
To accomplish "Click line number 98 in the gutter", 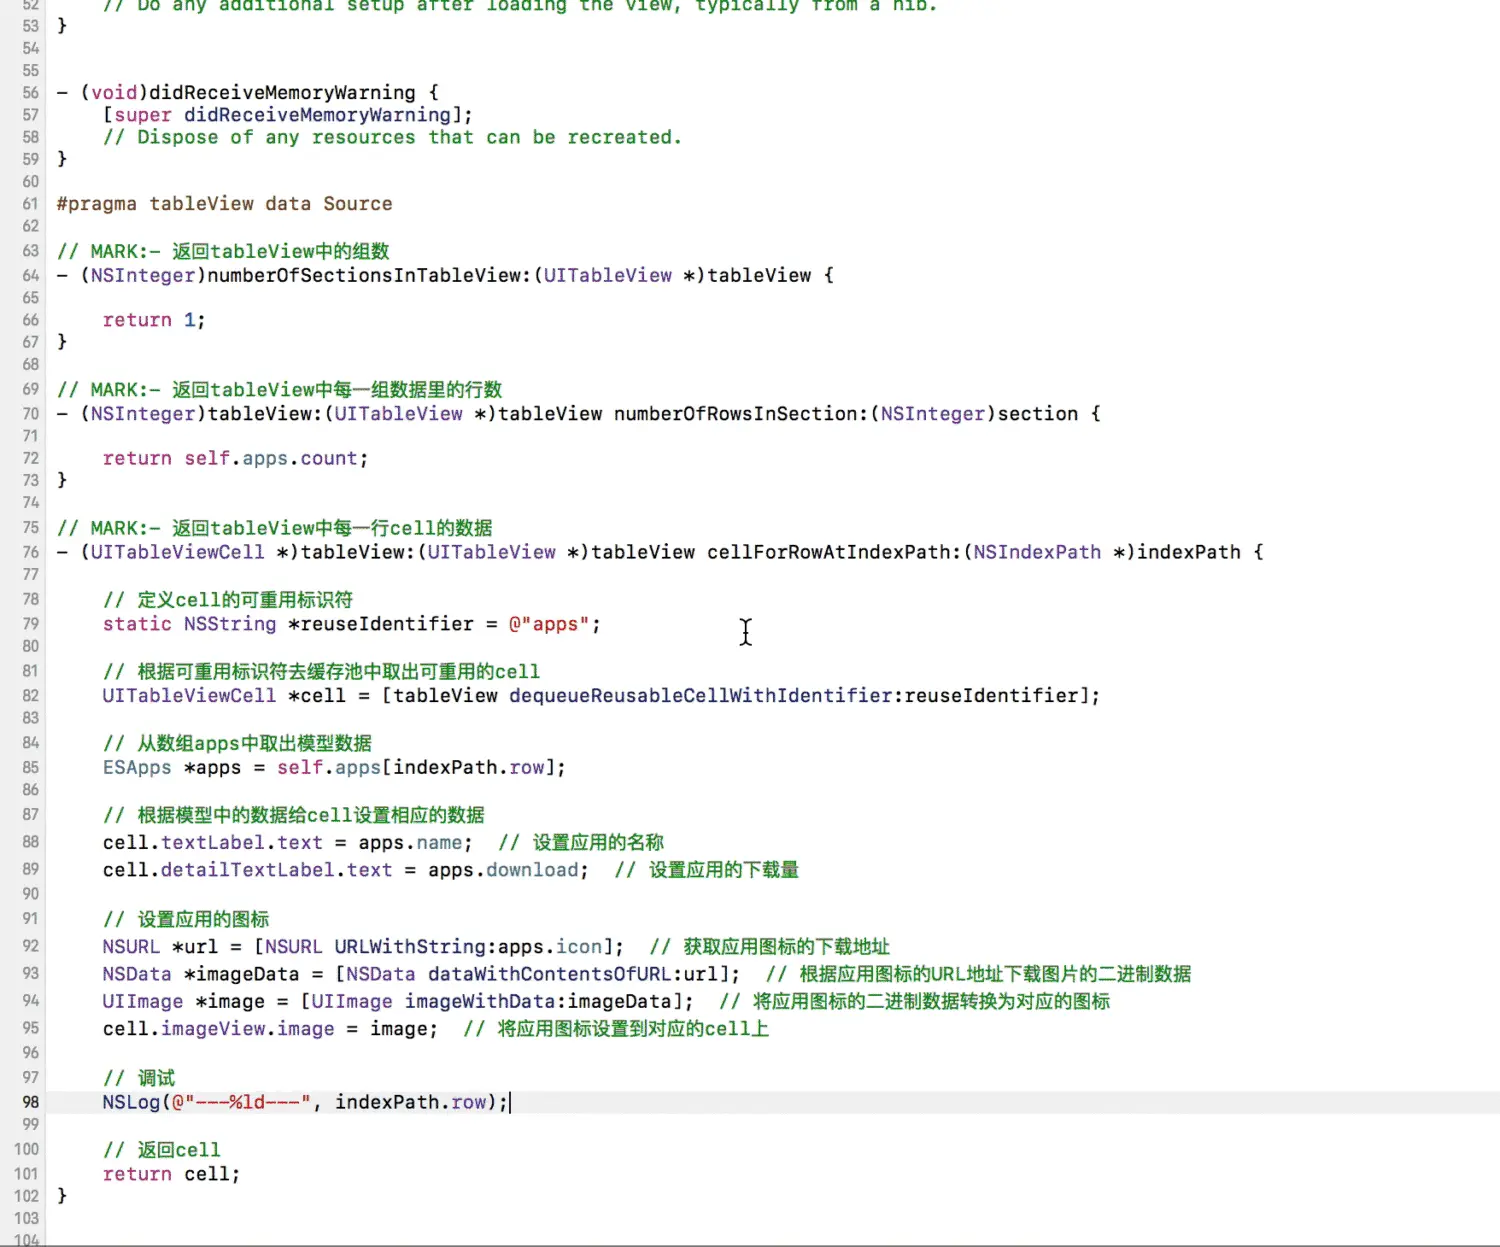I will tap(31, 1102).
